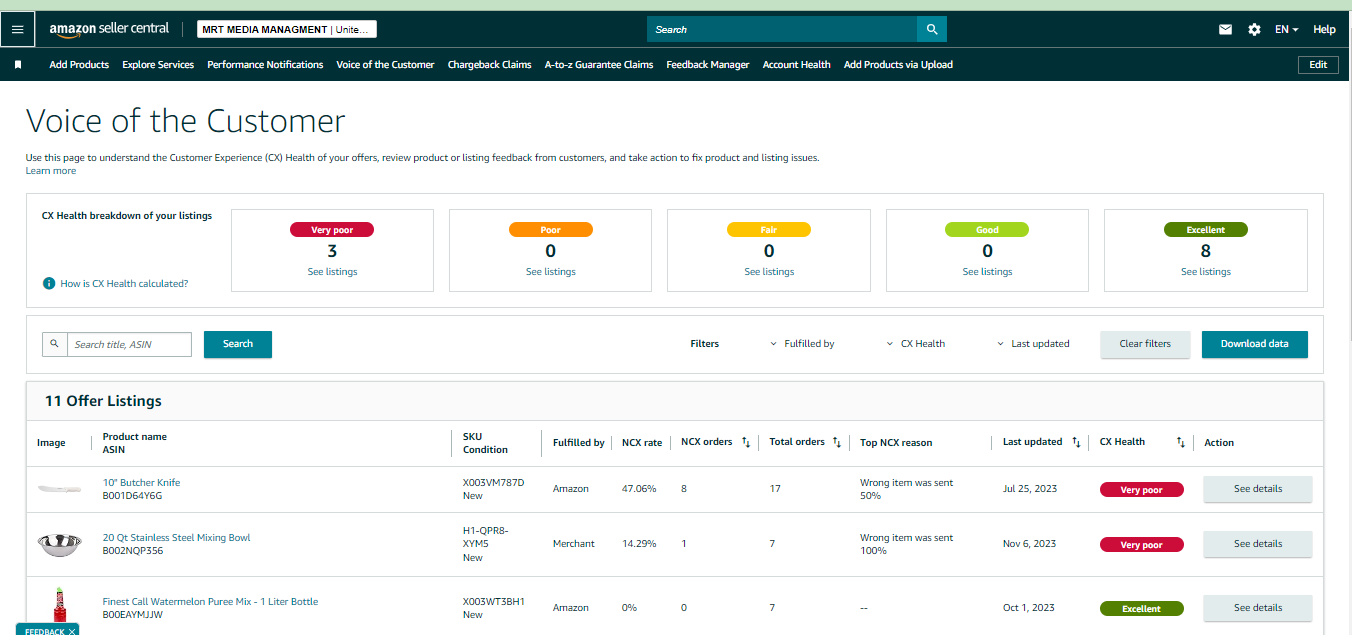
Task: Open Add Products menu item
Action: coord(79,65)
